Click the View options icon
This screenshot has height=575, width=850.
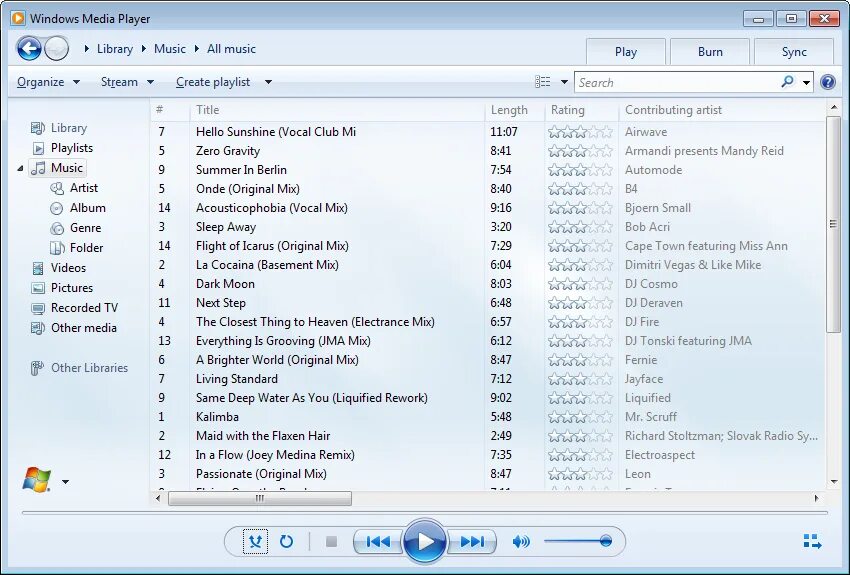(x=543, y=82)
